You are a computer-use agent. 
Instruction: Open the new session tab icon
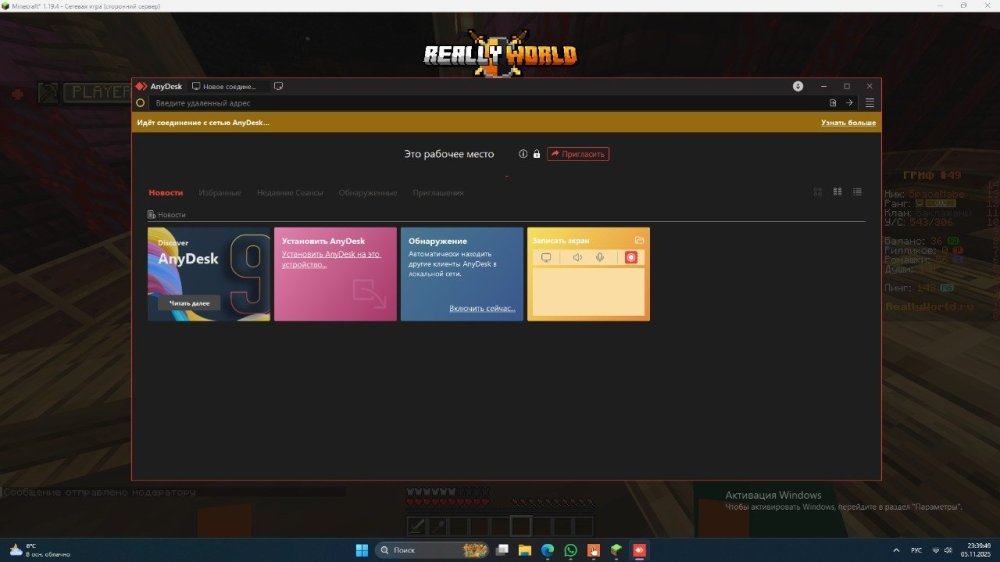click(278, 86)
